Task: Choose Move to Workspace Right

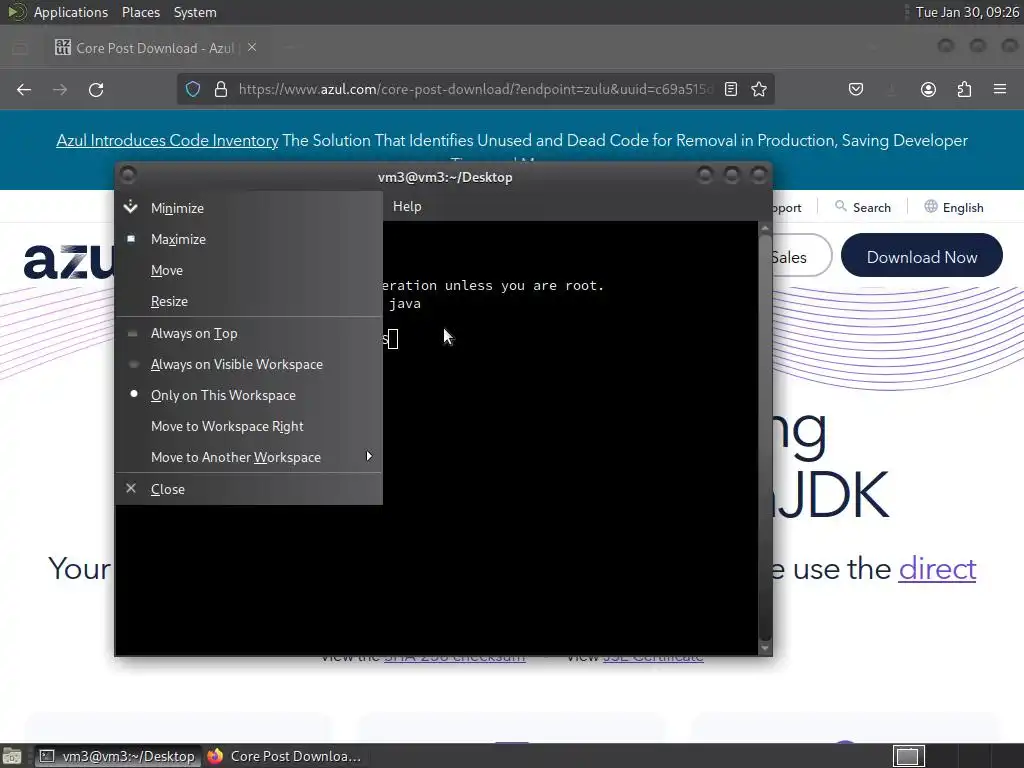Action: click(248, 426)
